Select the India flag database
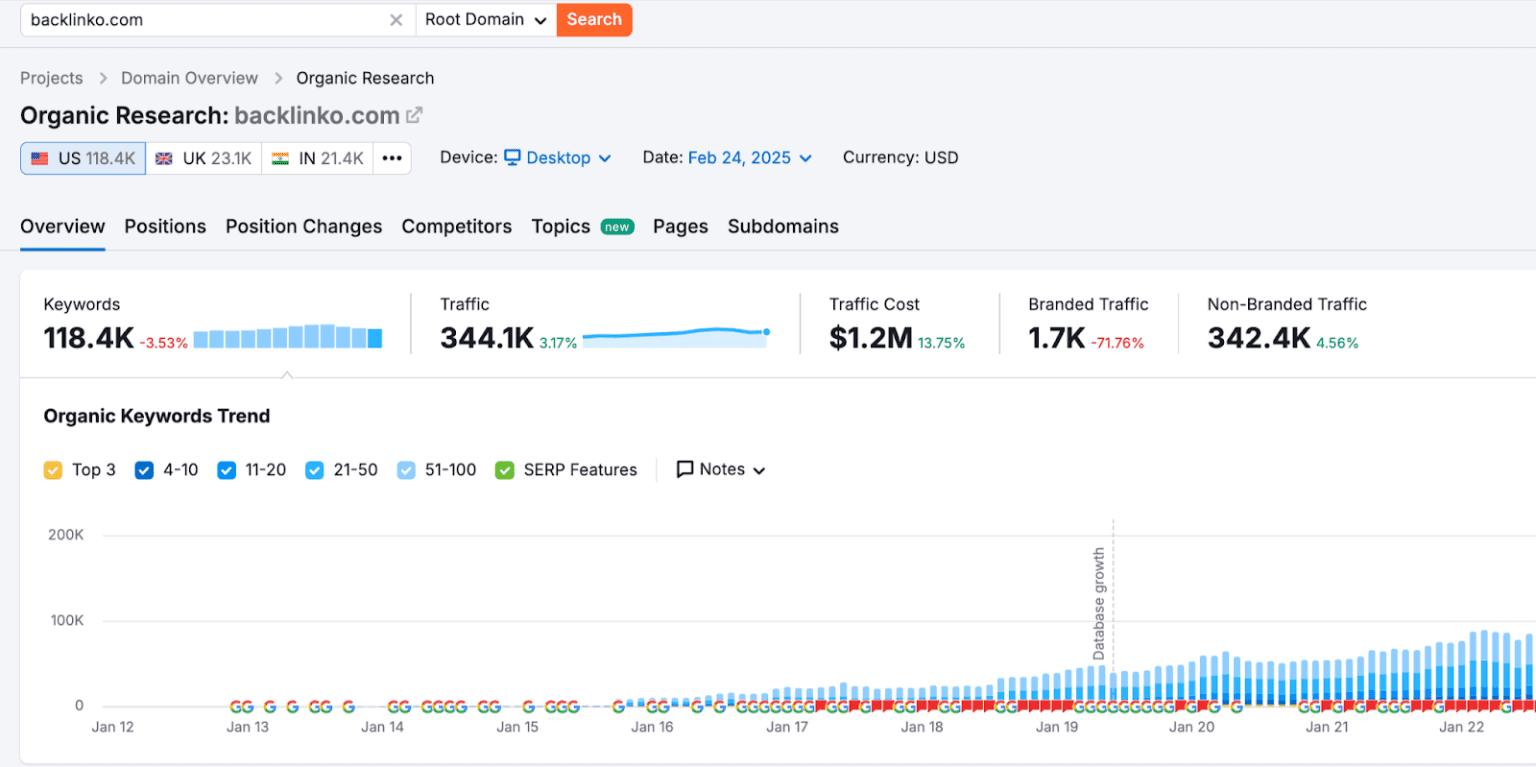1536x767 pixels. [x=280, y=158]
